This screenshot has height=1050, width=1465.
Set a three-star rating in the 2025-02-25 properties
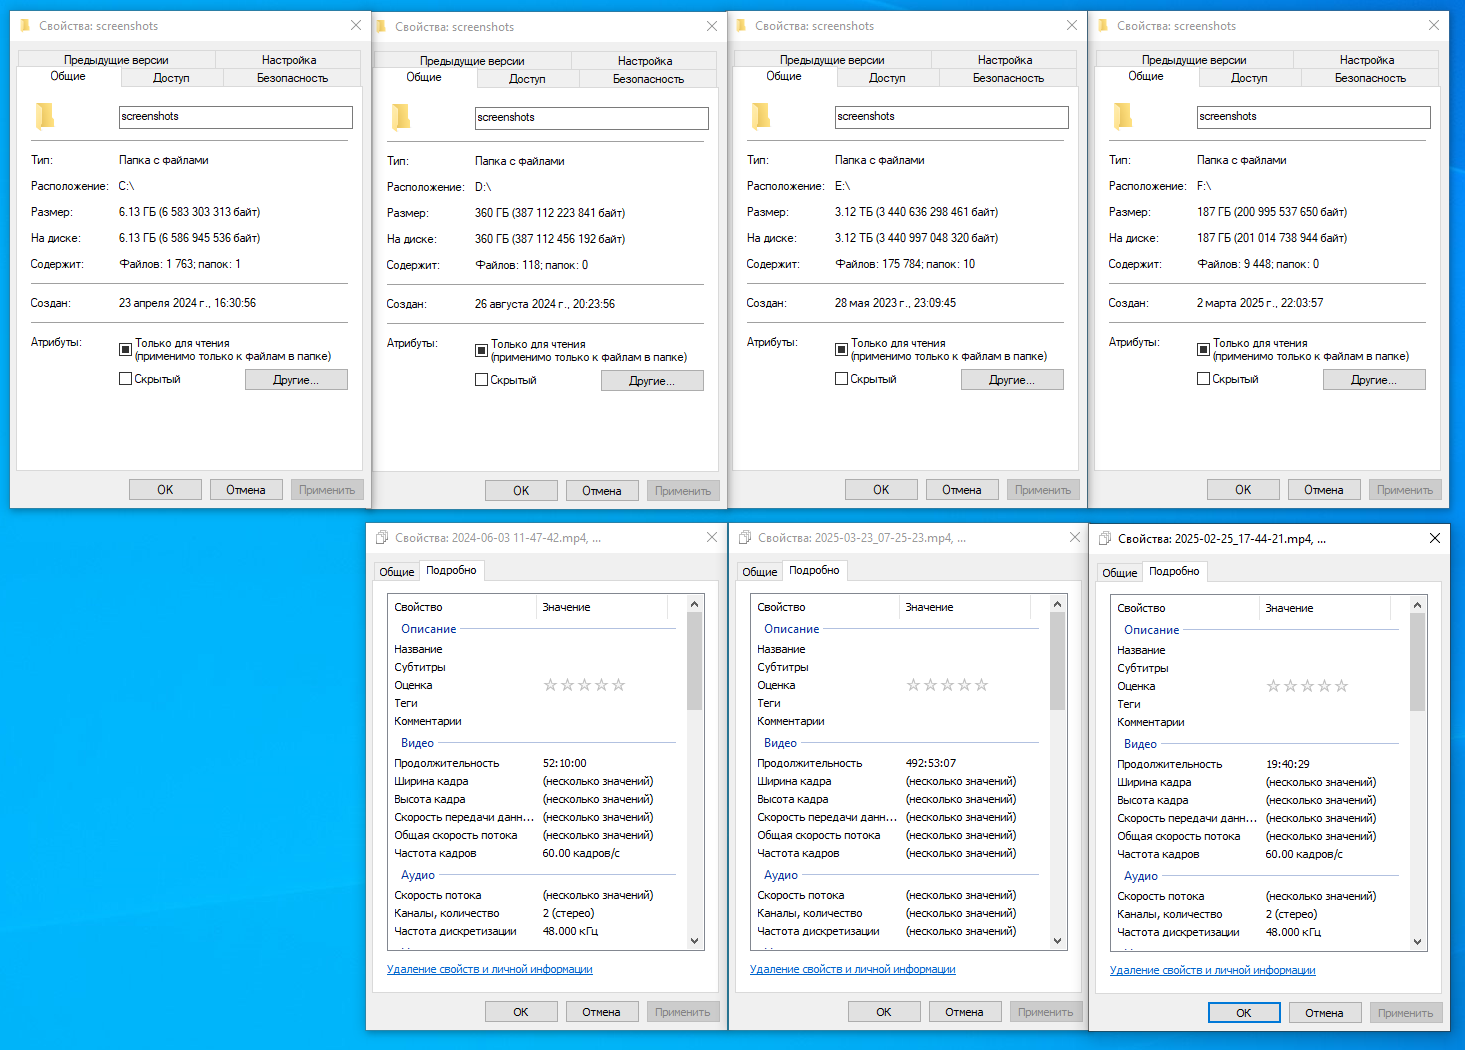(1307, 686)
